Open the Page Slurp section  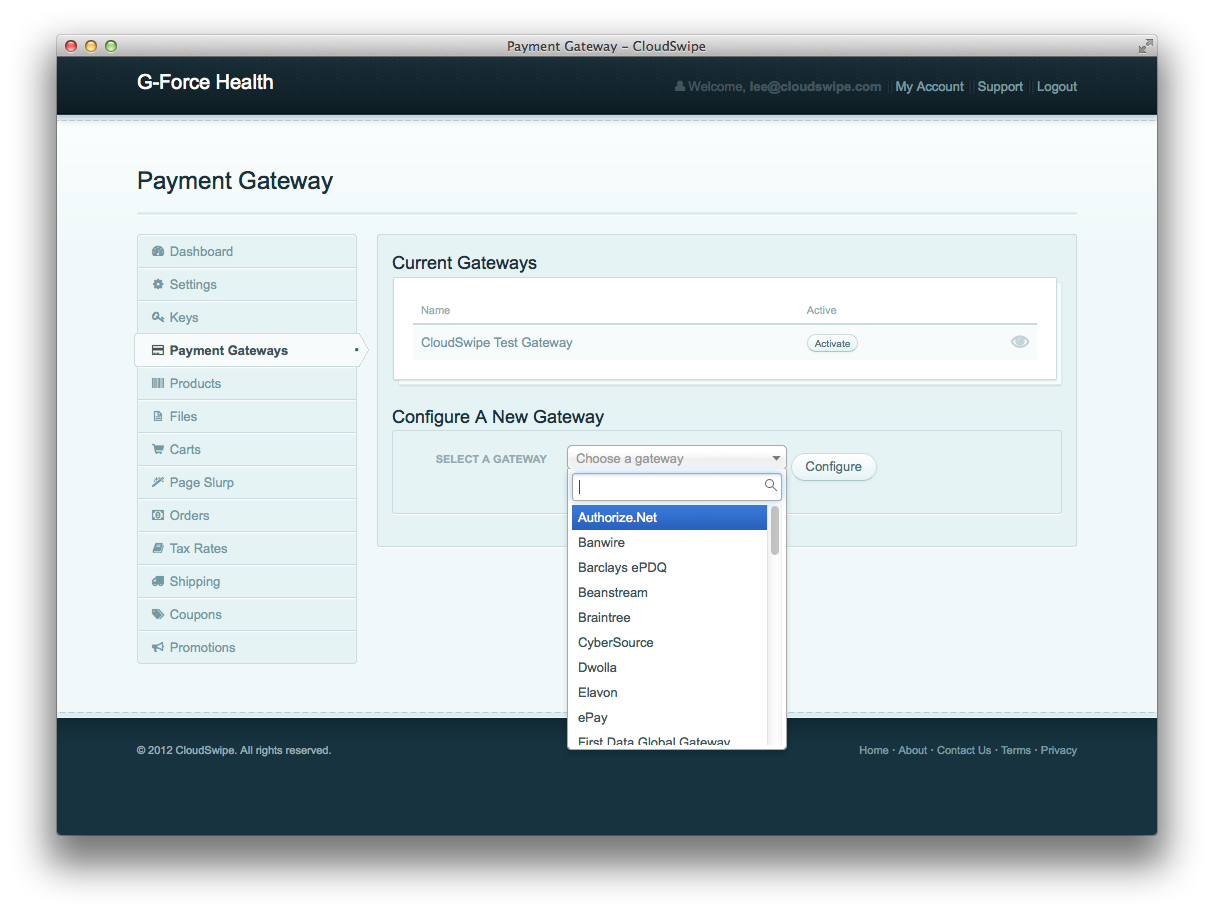click(x=247, y=482)
